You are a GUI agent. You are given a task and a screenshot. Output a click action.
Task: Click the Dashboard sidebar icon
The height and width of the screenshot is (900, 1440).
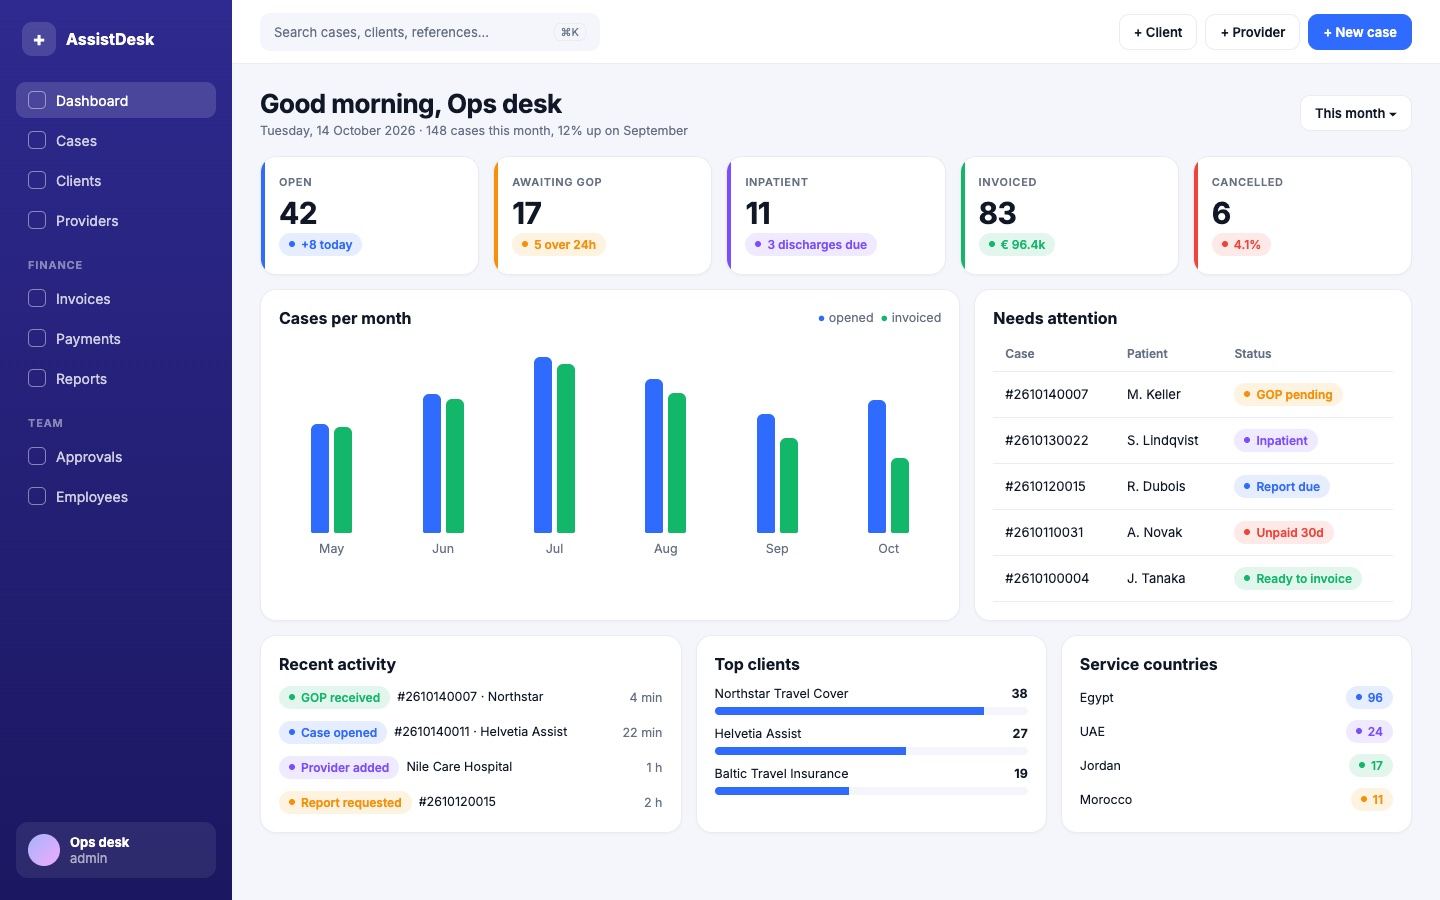37,100
